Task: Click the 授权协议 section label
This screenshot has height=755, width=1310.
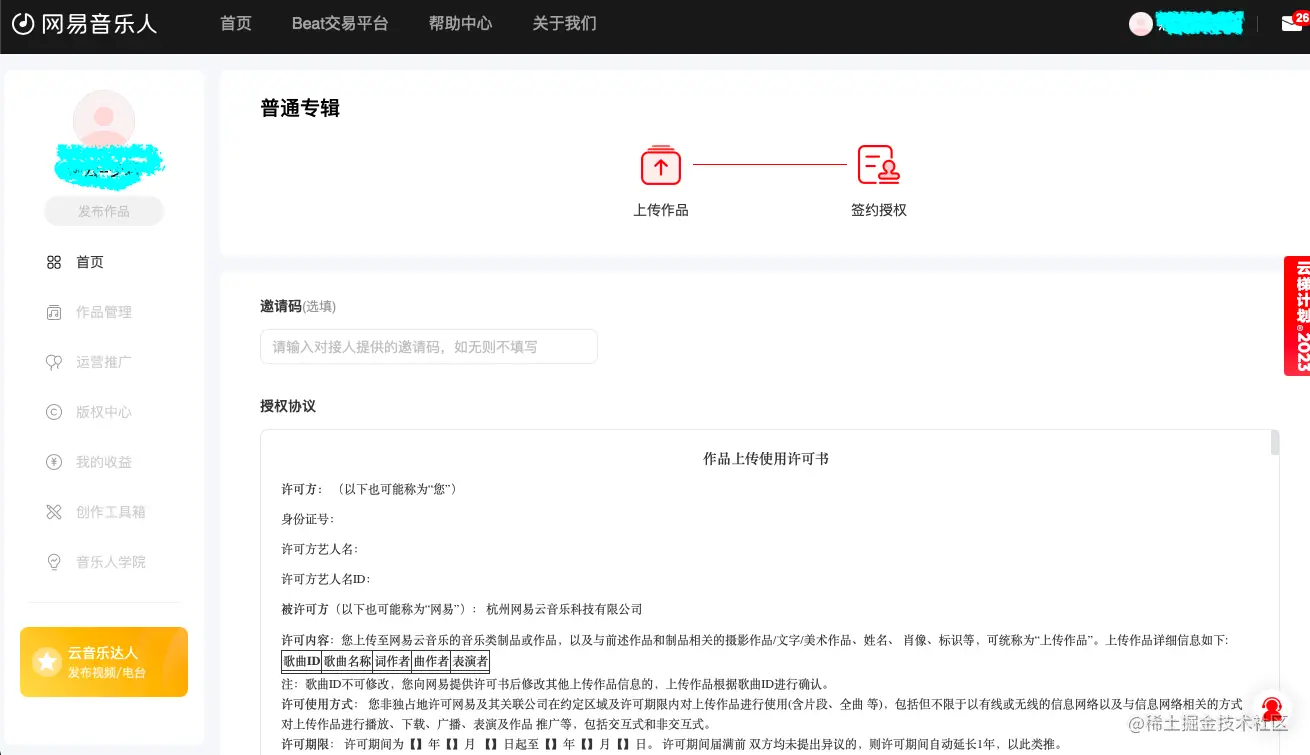Action: click(x=288, y=406)
